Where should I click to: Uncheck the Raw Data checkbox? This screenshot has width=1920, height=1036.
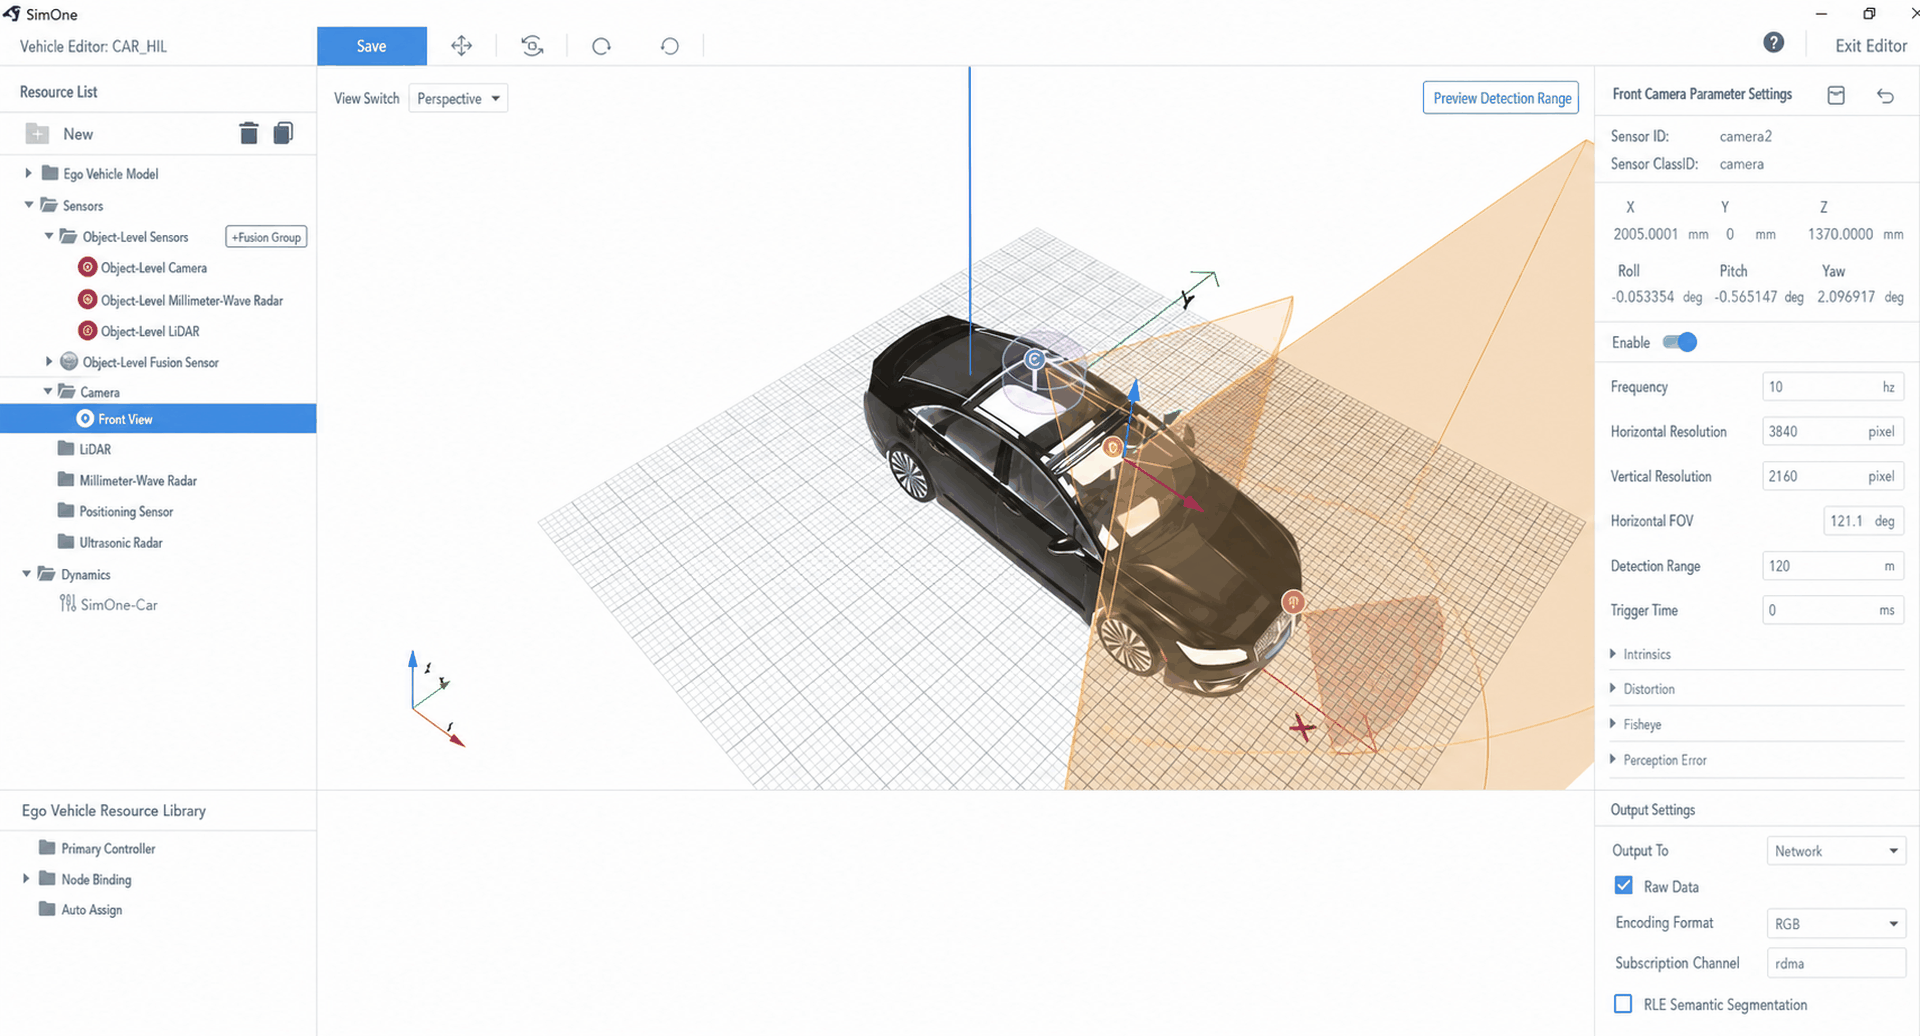click(x=1623, y=886)
